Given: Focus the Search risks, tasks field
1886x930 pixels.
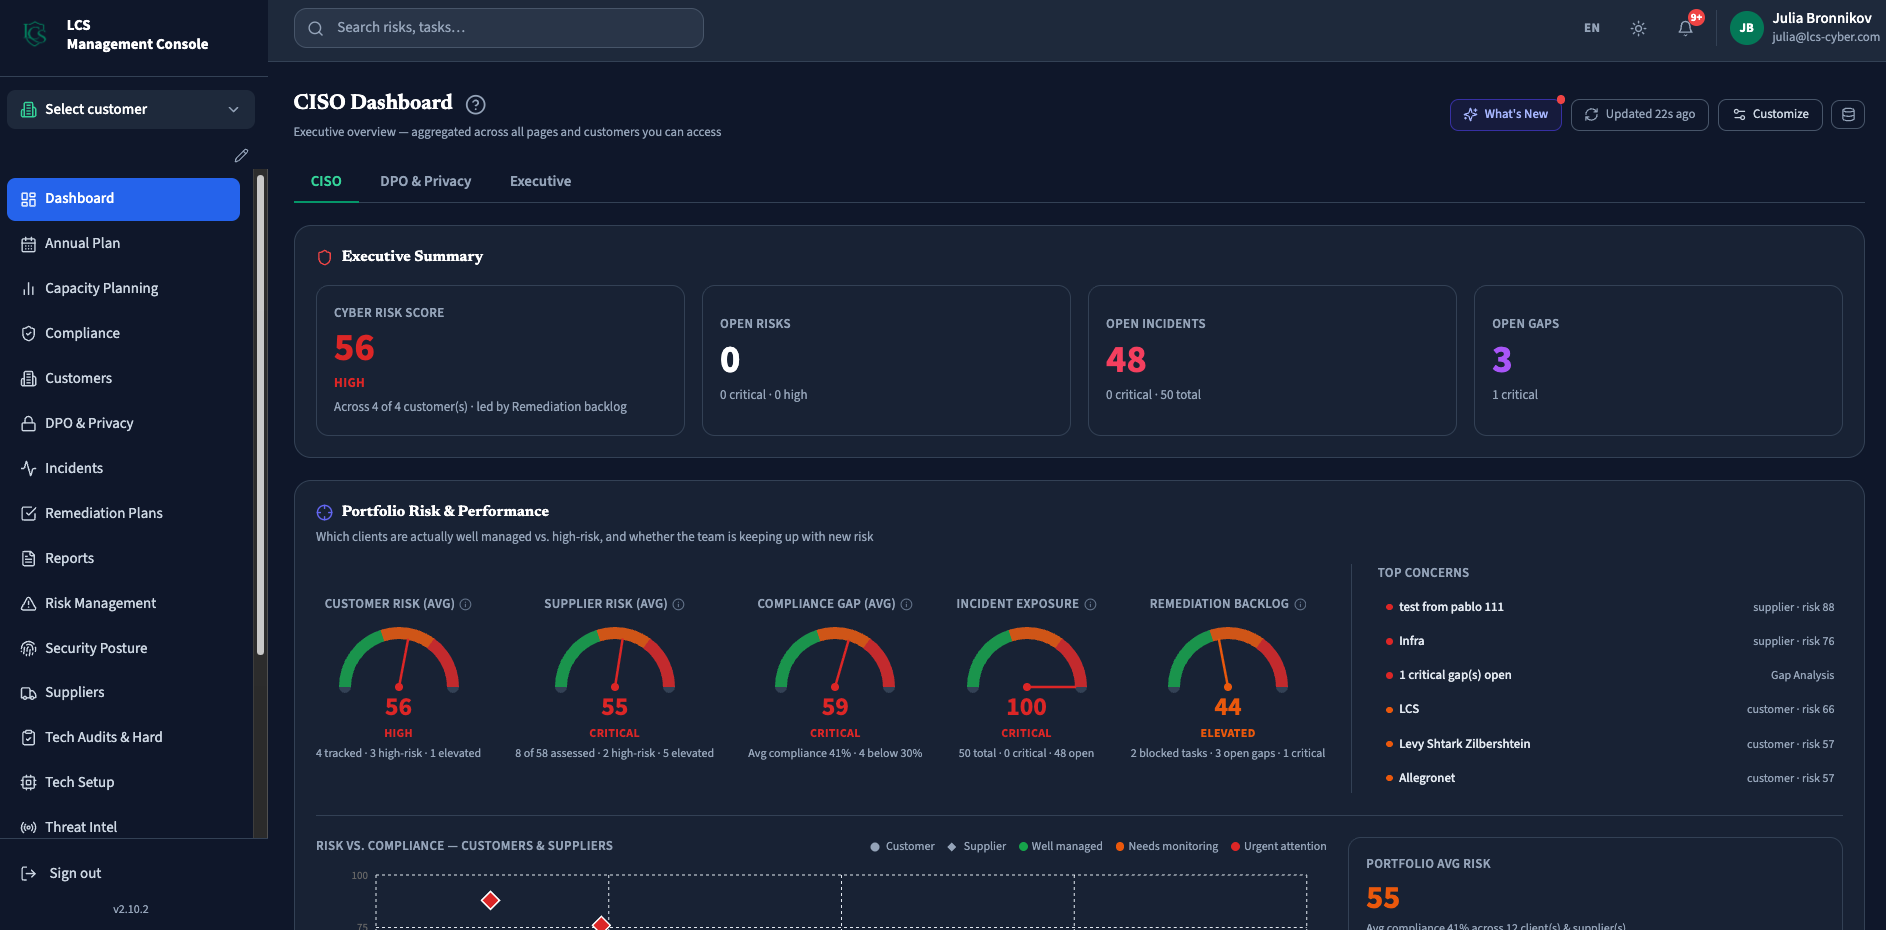Looking at the screenshot, I should pyautogui.click(x=498, y=28).
